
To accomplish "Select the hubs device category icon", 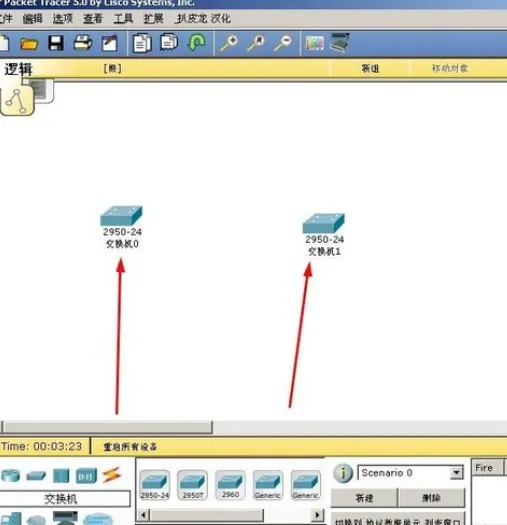I will [x=61, y=475].
